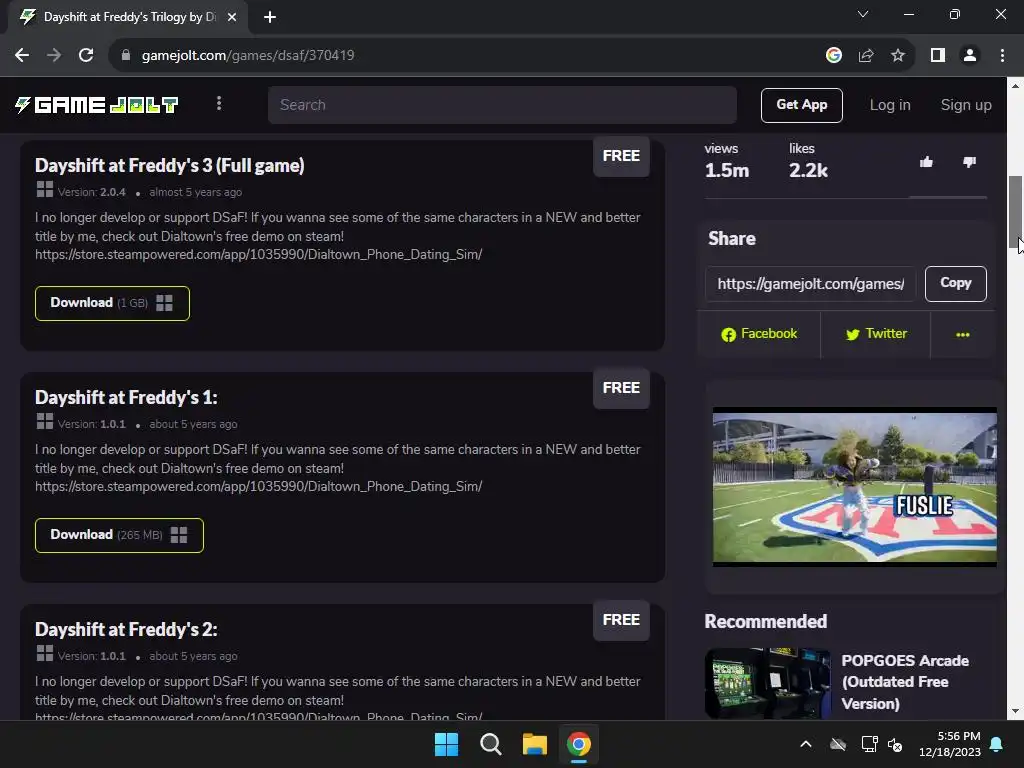Click the Game Jolt logo
Screen dimensions: 1024x768
tap(97, 104)
